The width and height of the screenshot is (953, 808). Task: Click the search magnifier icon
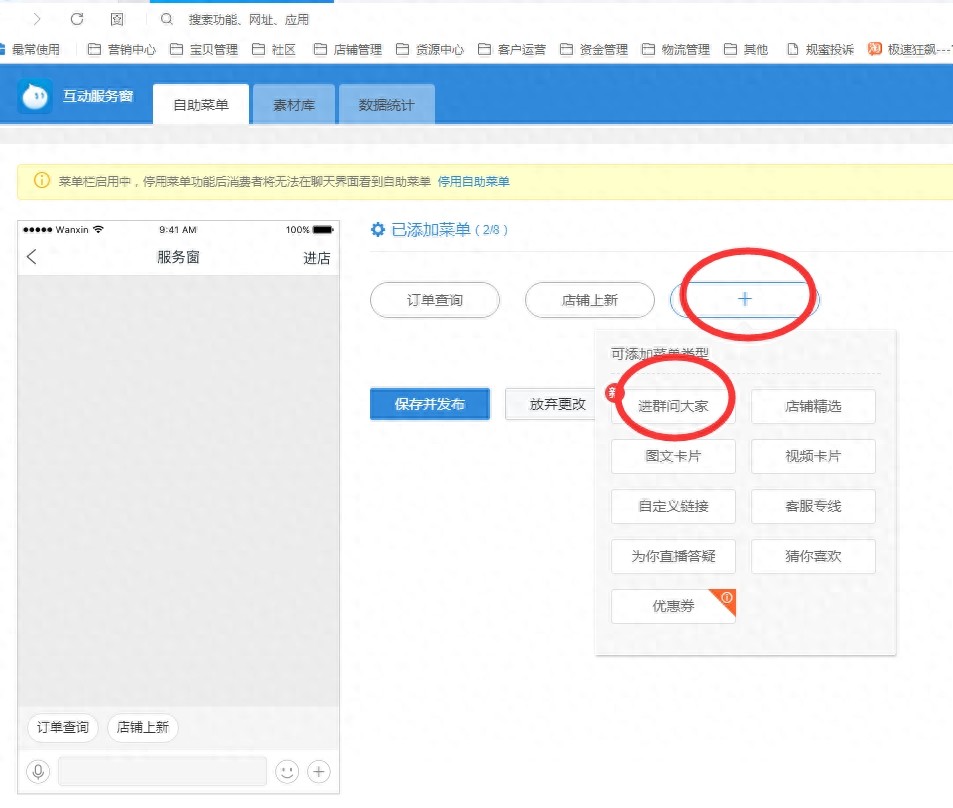click(x=166, y=18)
